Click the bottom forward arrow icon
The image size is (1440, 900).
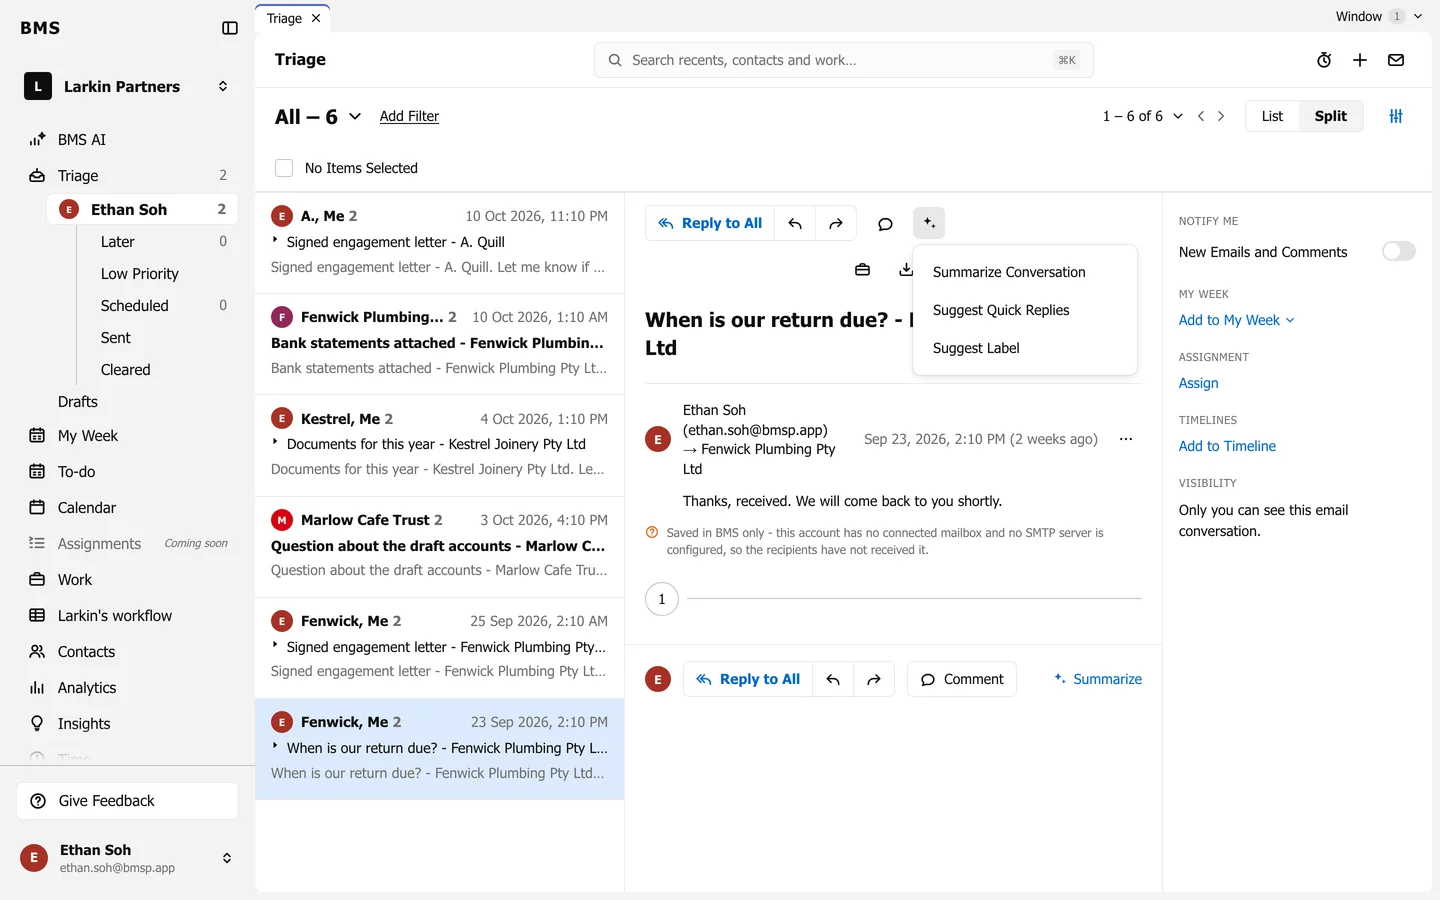[x=873, y=679]
